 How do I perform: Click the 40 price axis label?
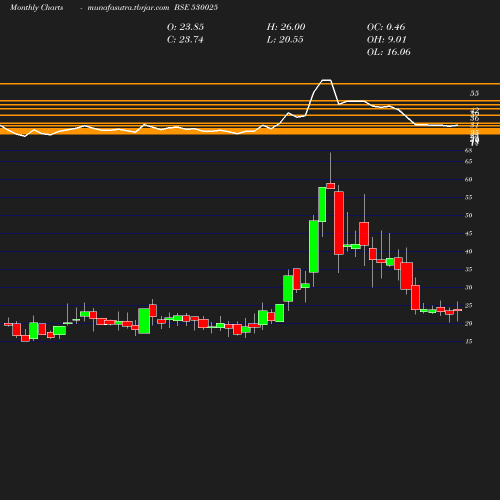[x=468, y=251]
